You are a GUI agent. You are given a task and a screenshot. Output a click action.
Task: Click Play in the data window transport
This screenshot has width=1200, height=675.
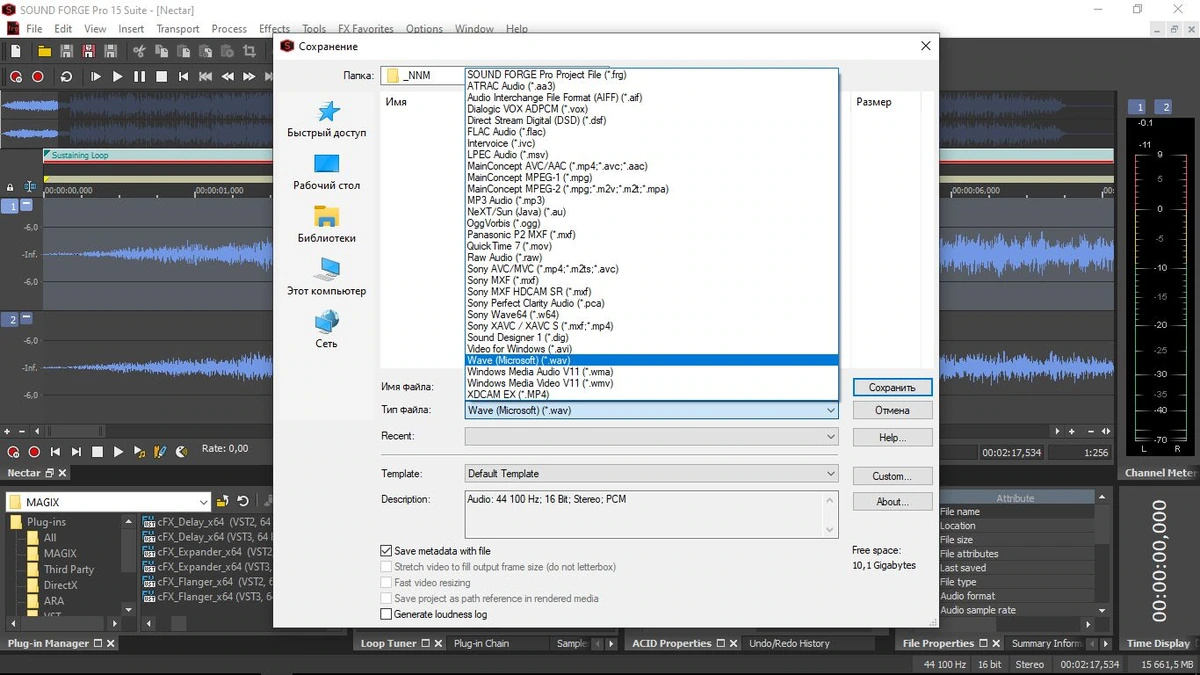click(x=118, y=452)
